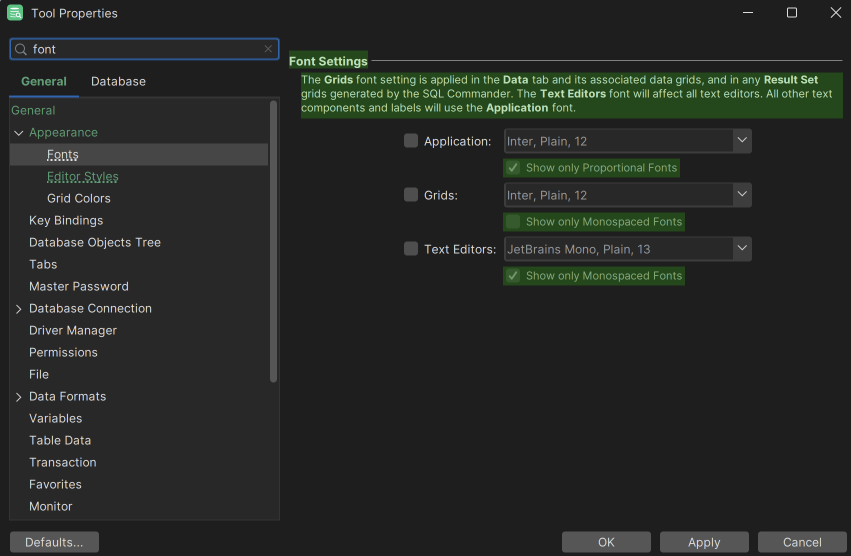The width and height of the screenshot is (851, 556).
Task: Toggle Show only Proportional Fonts
Action: click(513, 168)
